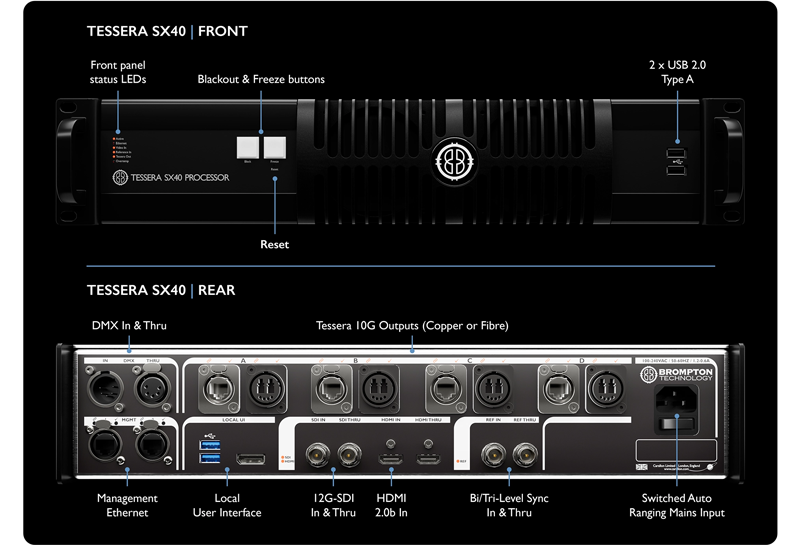800x545 pixels.
Task: Click output B fibre port
Action: (379, 389)
